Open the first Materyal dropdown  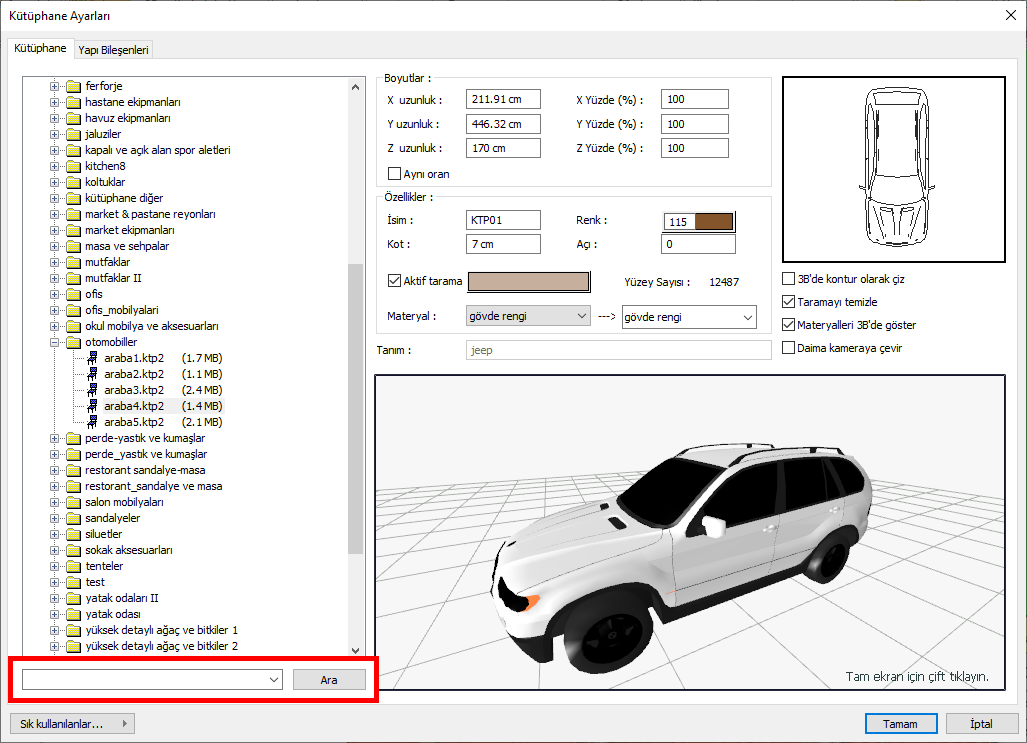point(528,317)
